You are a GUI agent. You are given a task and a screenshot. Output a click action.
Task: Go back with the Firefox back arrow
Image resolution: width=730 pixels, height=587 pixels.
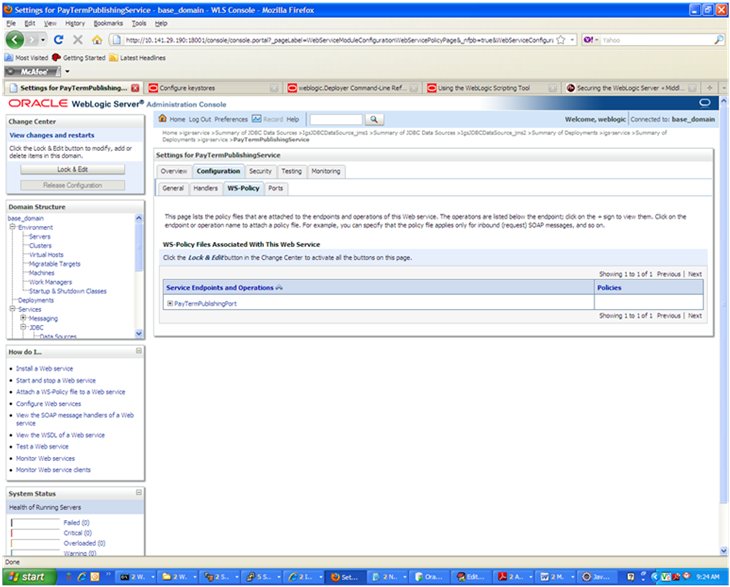click(15, 40)
